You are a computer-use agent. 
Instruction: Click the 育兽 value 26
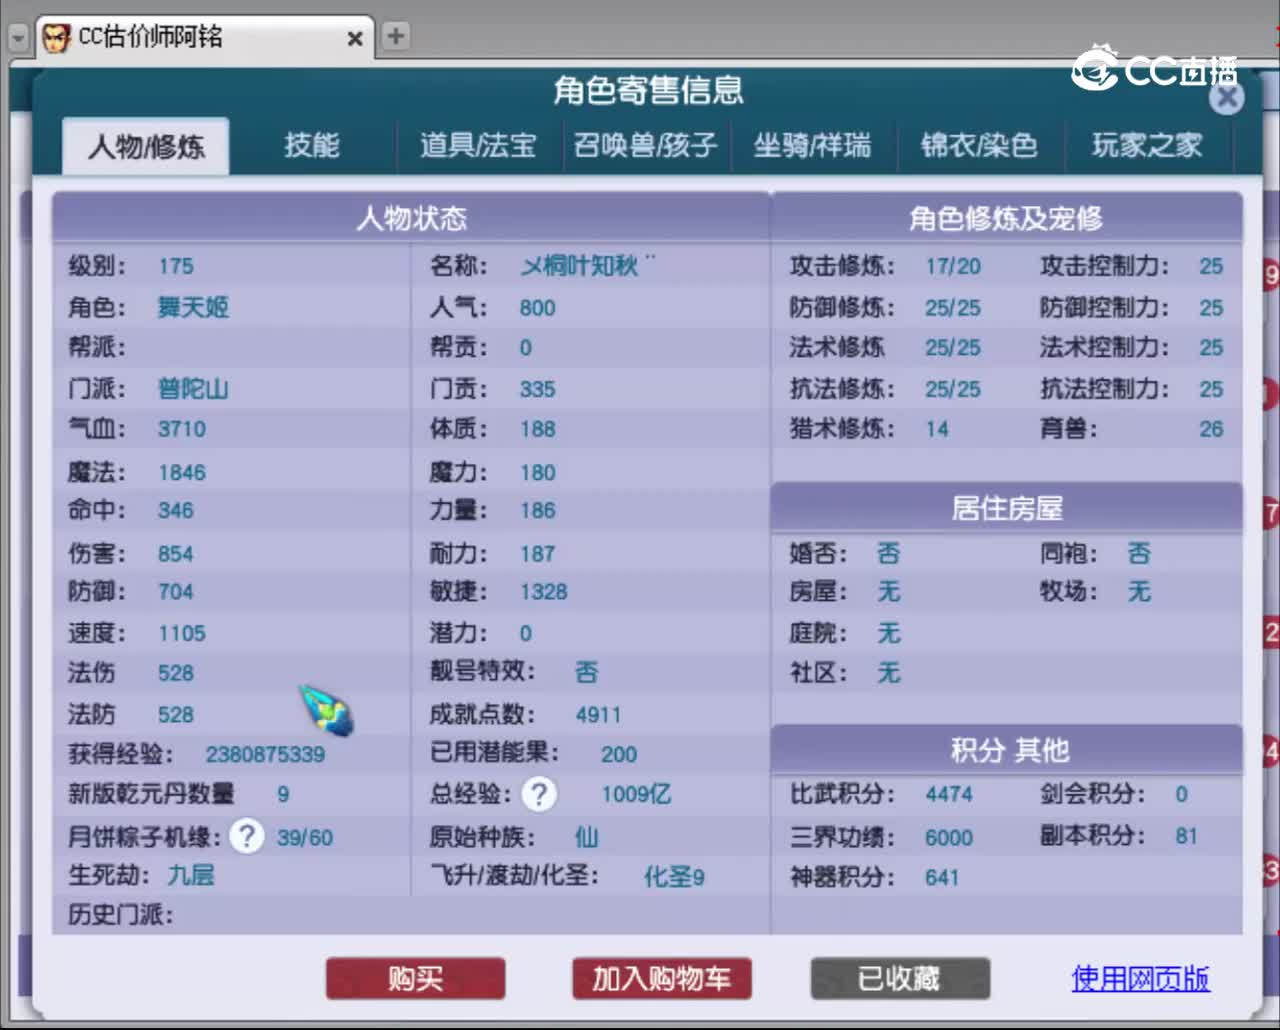pyautogui.click(x=1211, y=429)
